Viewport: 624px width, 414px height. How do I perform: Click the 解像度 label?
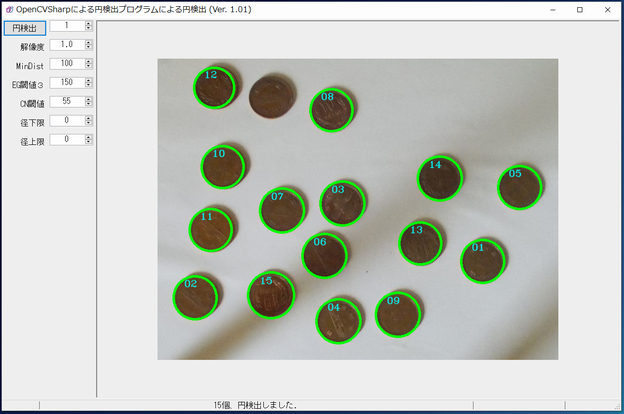[32, 47]
